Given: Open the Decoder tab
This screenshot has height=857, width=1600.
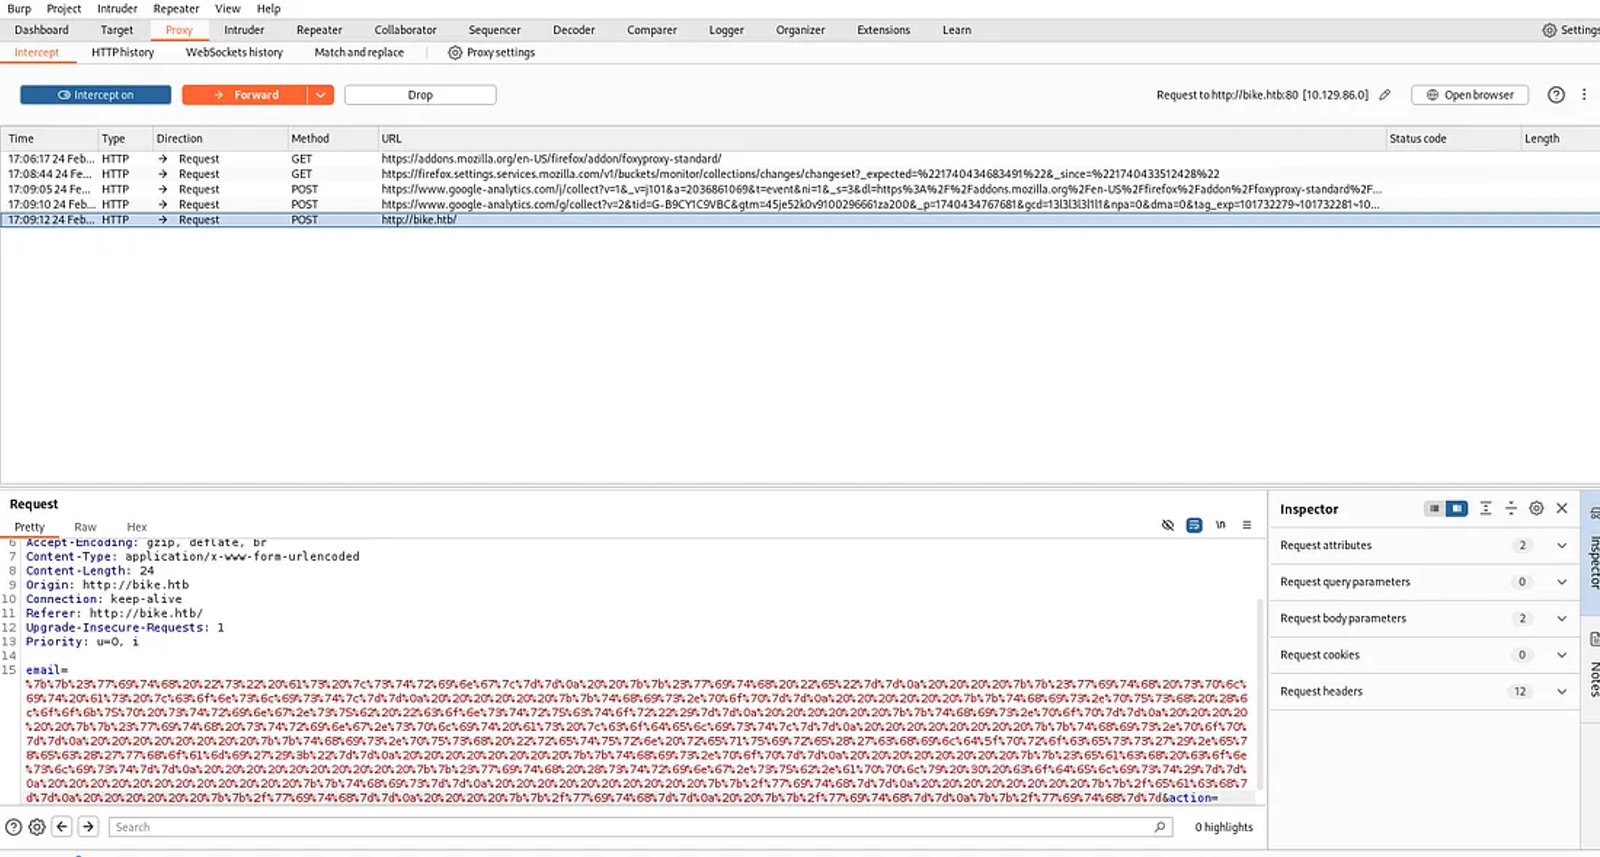Looking at the screenshot, I should coord(574,30).
